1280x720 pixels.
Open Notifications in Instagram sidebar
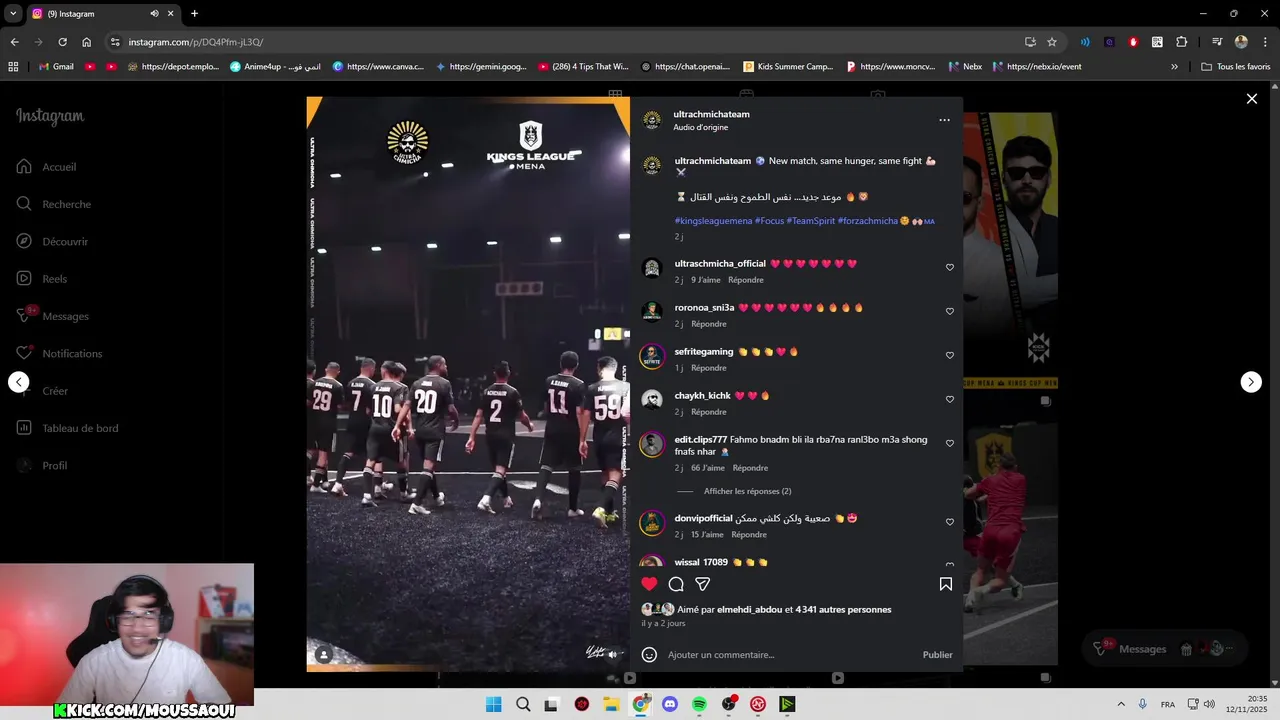click(72, 354)
